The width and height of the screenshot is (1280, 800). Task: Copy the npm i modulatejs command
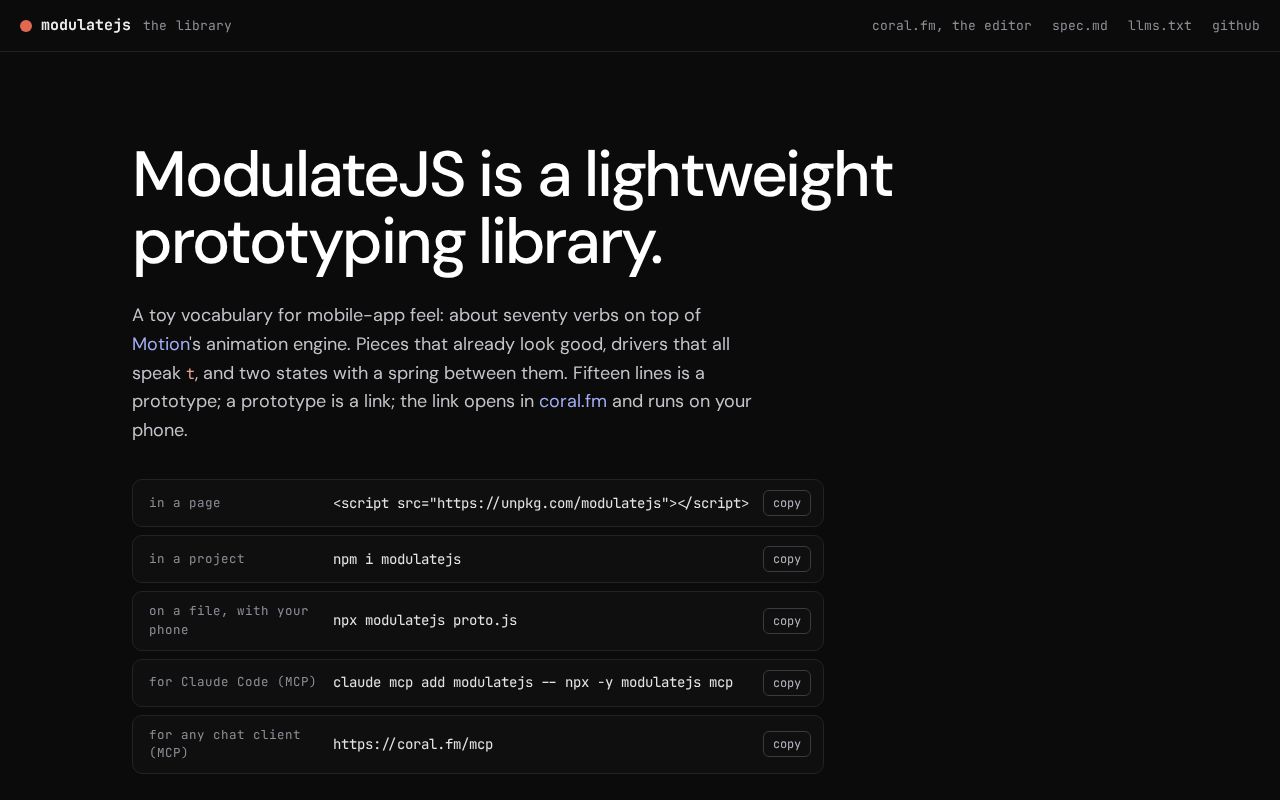click(787, 559)
